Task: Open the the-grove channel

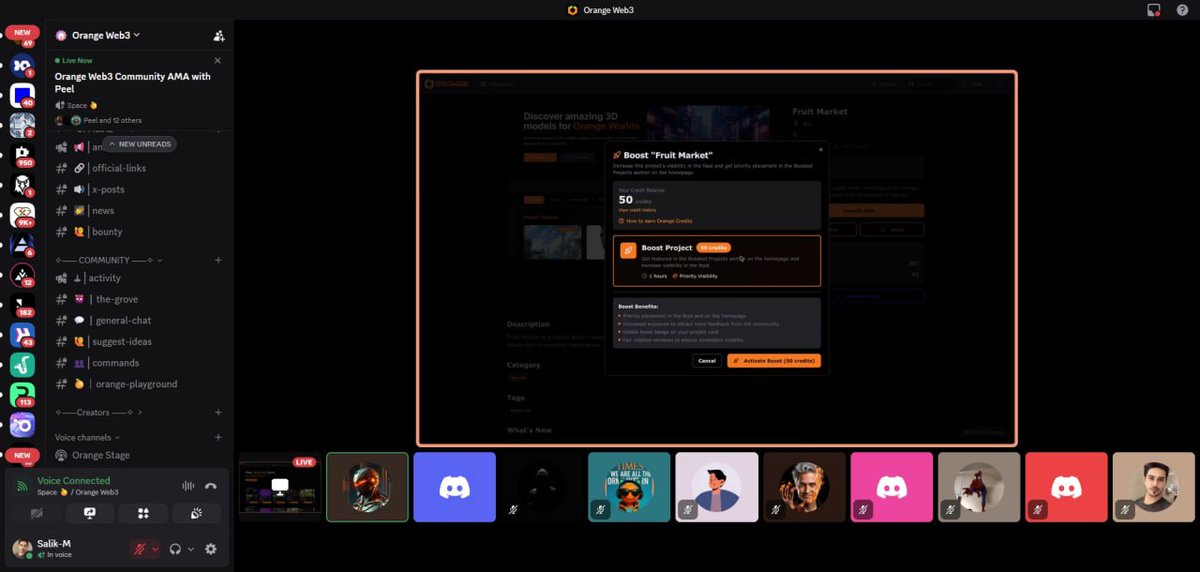Action: click(x=139, y=299)
